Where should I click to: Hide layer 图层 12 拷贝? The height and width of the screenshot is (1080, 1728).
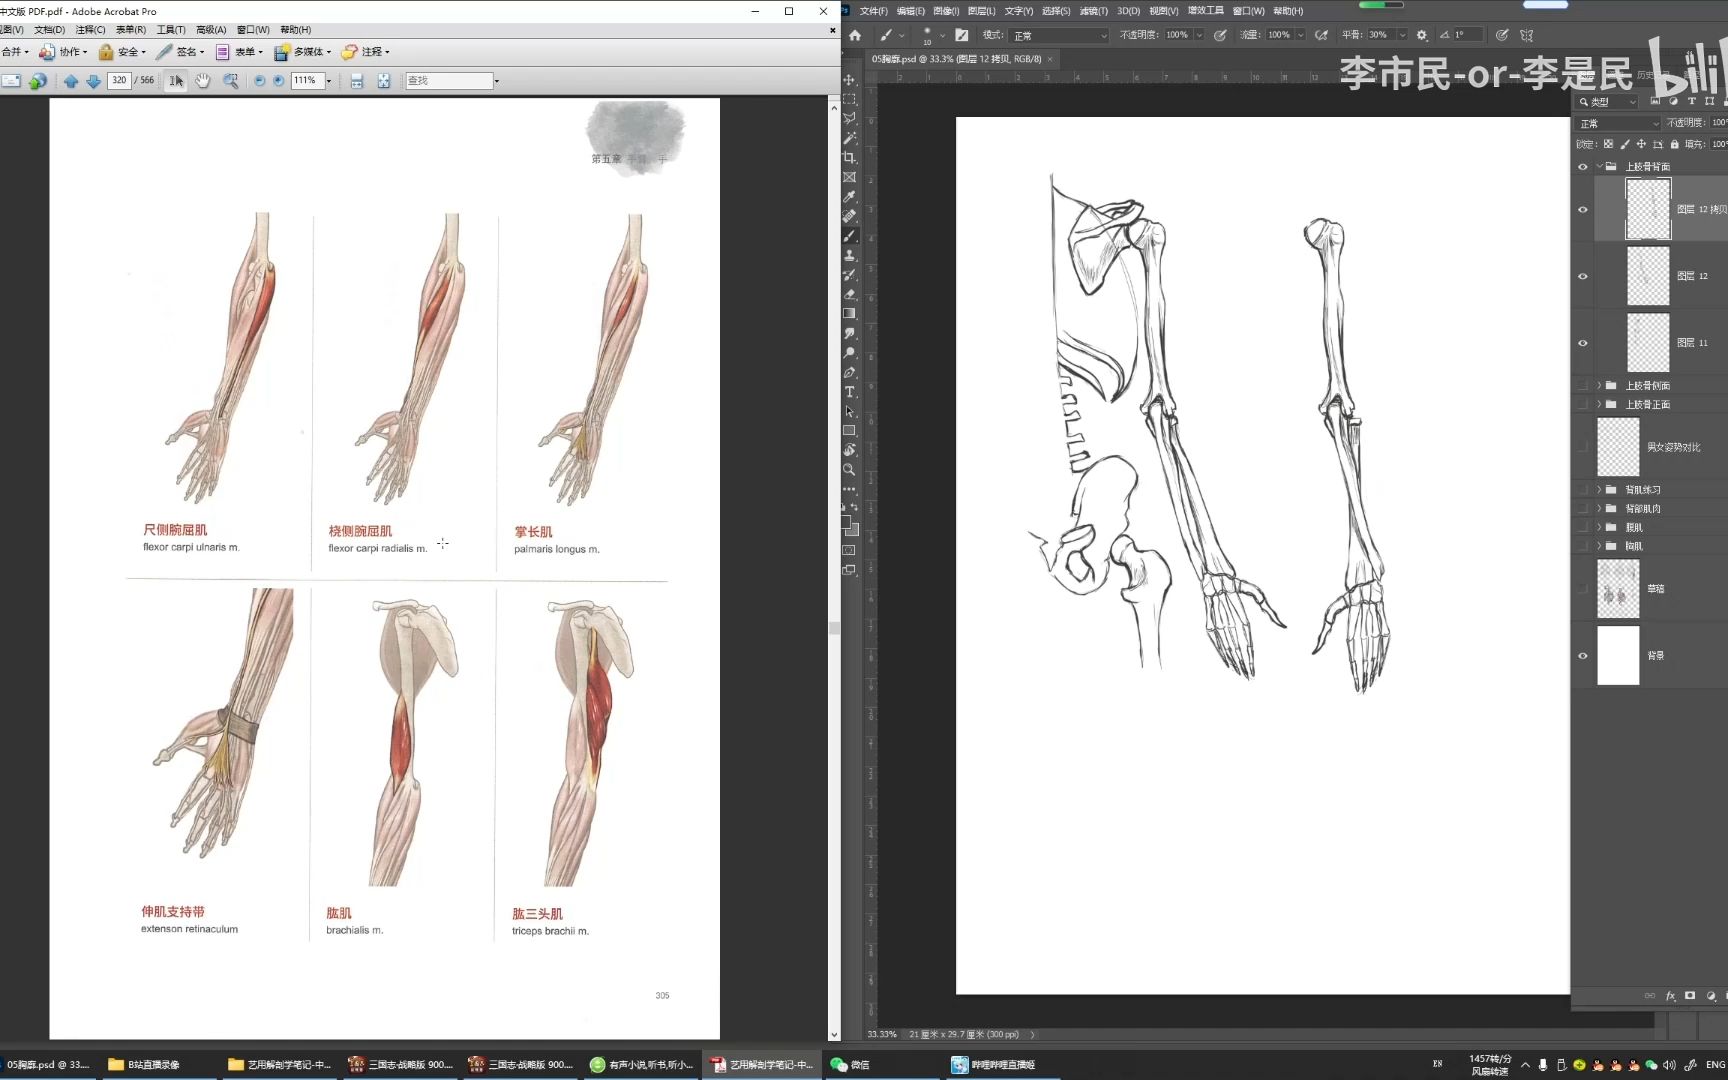1582,210
